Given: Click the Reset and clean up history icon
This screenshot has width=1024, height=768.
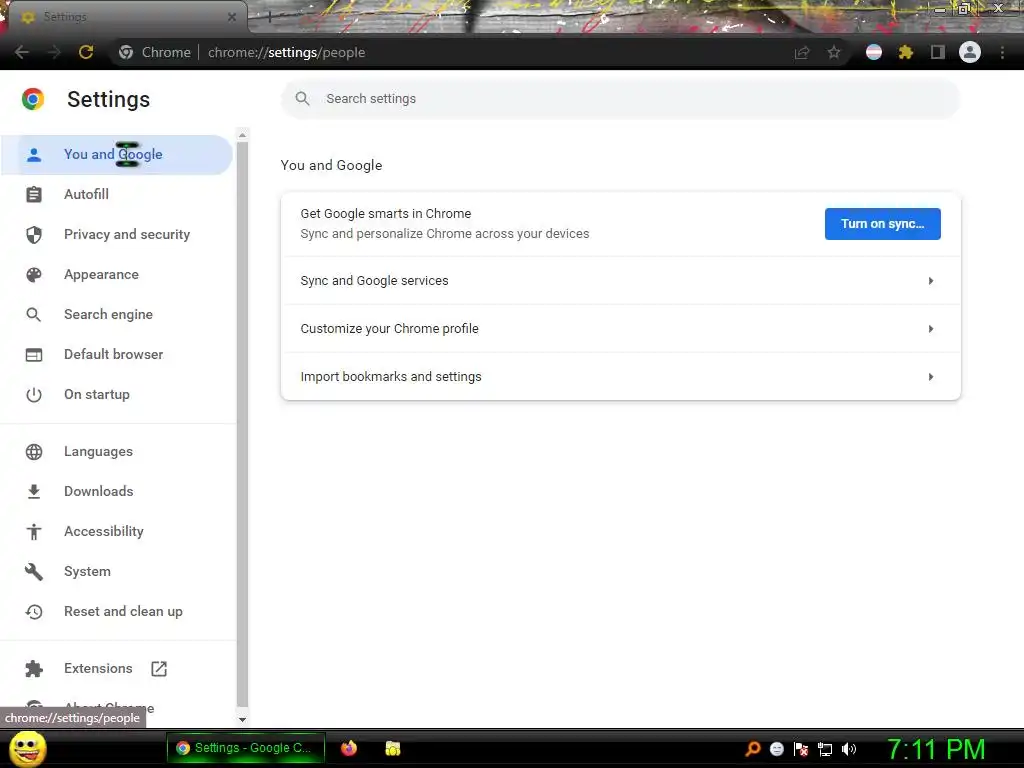Looking at the screenshot, I should coord(34,612).
